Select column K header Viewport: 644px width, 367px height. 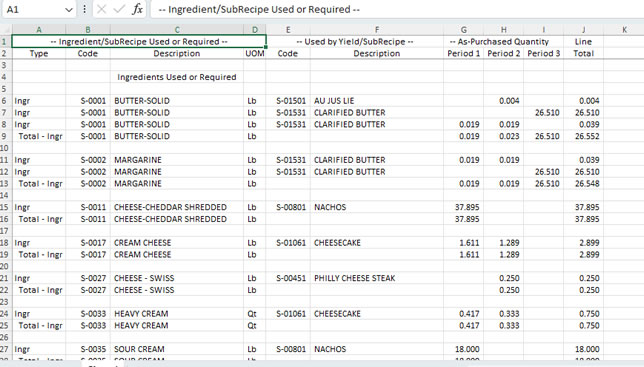[x=624, y=30]
